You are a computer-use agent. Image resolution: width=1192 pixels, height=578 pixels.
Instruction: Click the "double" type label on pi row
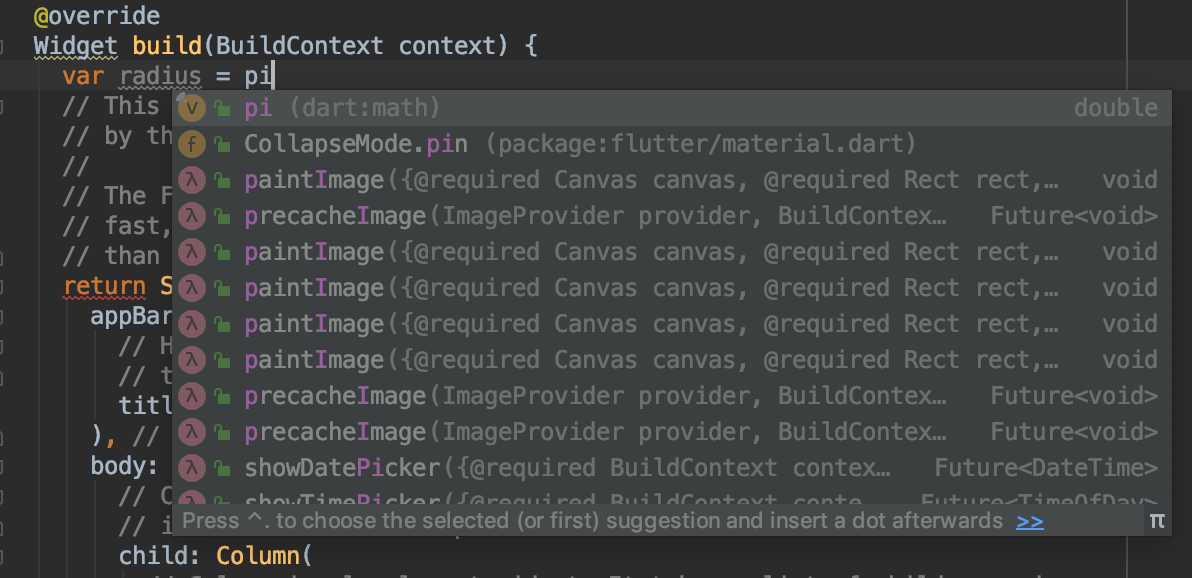(1116, 108)
